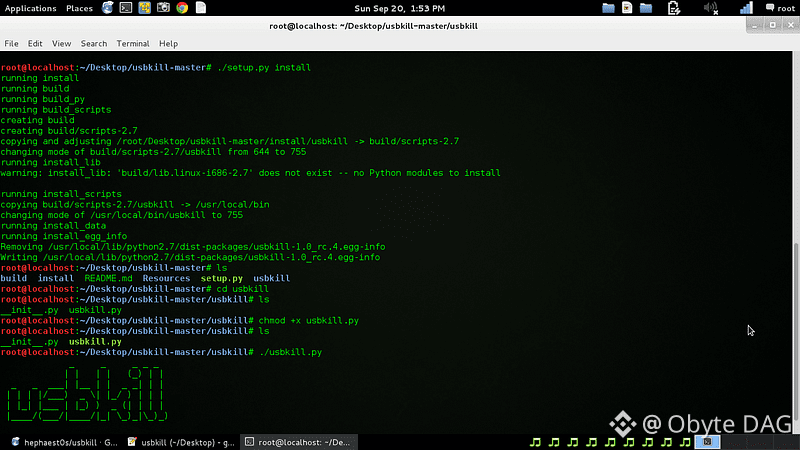
Task: Click setup.py in the ls output
Action: 221,278
